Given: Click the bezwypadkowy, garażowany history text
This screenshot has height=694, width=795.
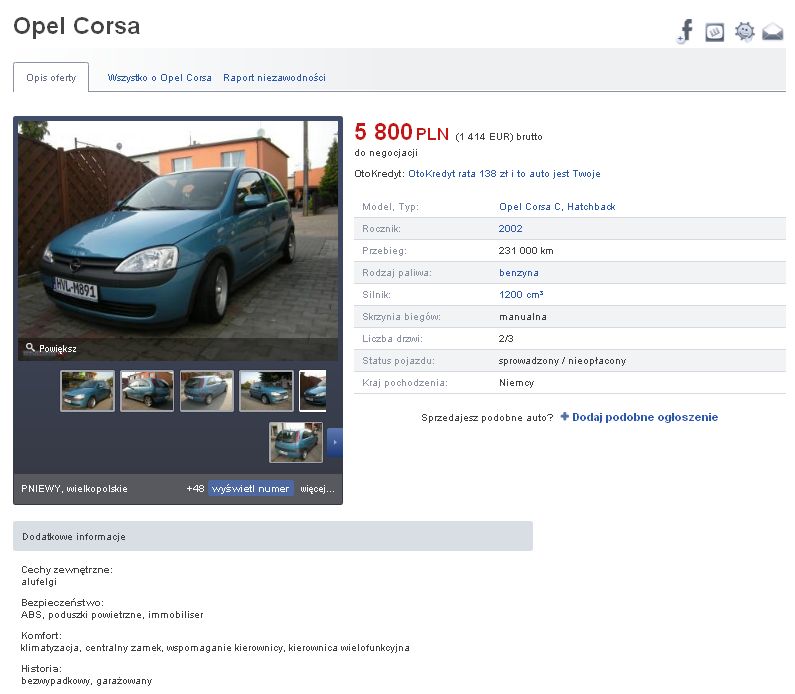Looking at the screenshot, I should [87, 680].
